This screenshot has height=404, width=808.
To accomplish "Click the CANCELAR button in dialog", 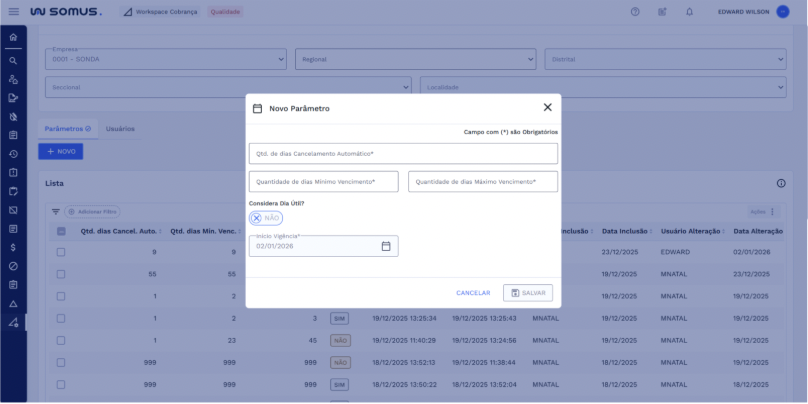I will (x=473, y=293).
